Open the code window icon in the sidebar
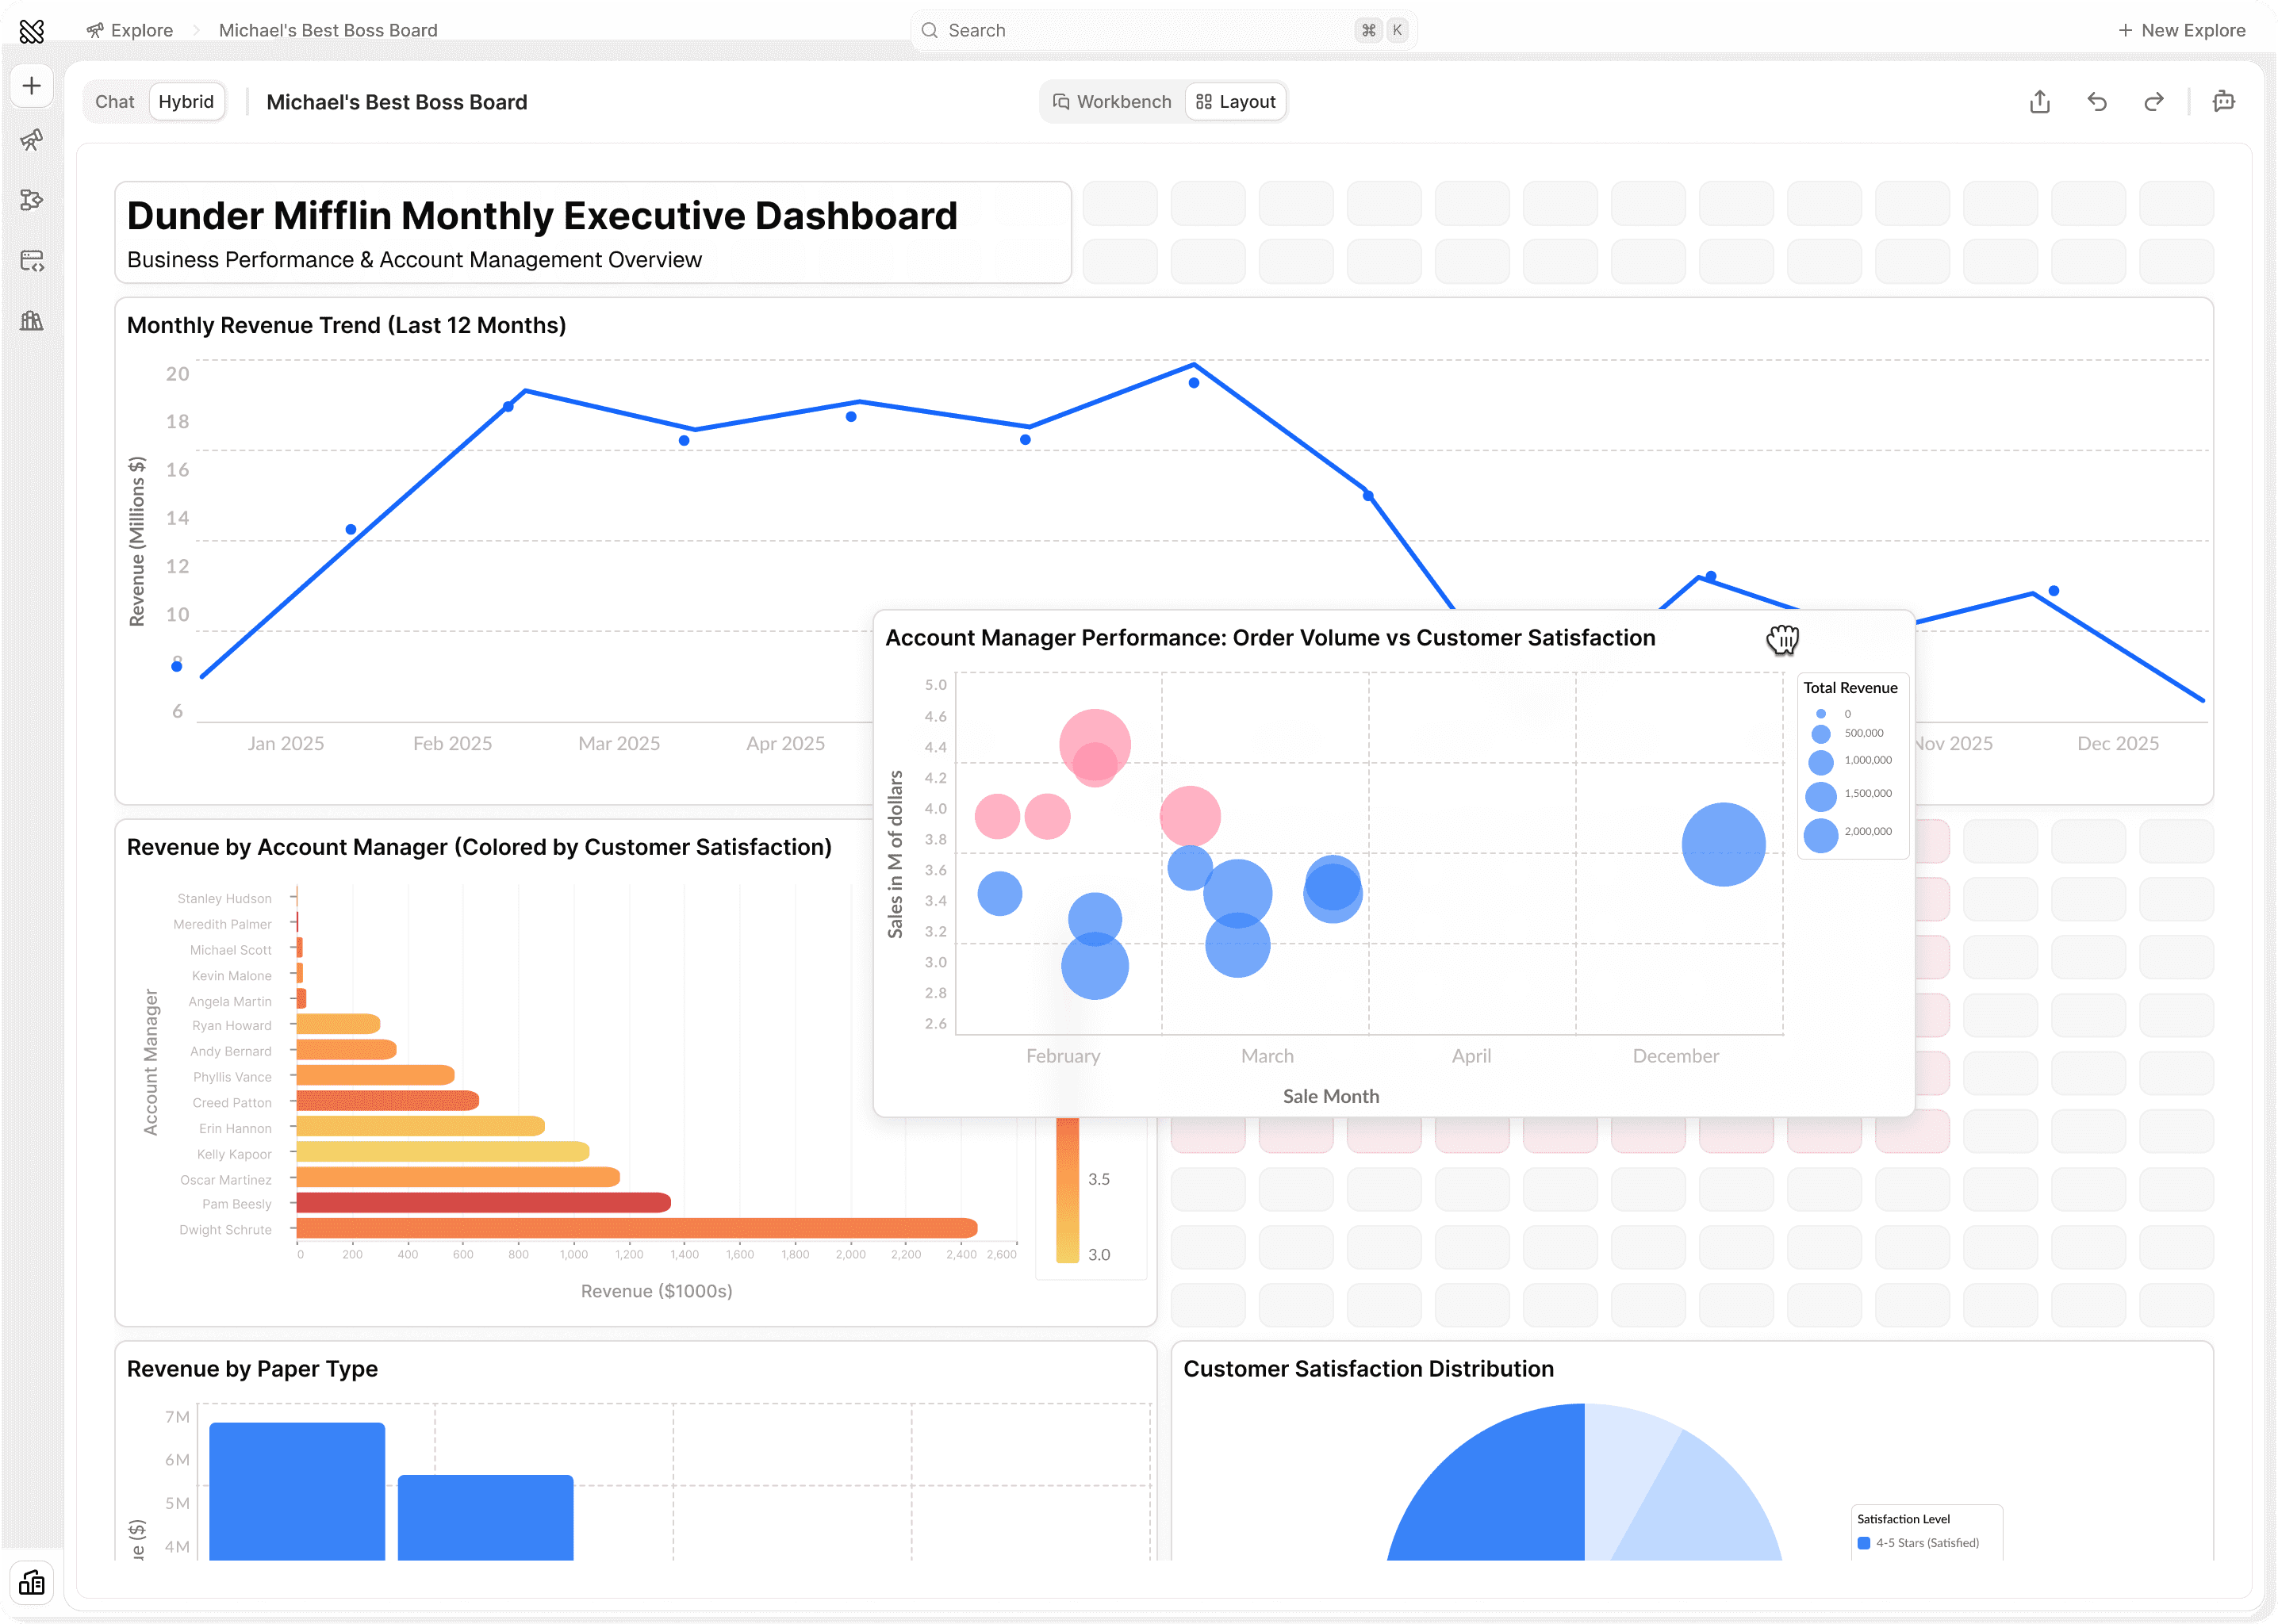 coord(32,261)
